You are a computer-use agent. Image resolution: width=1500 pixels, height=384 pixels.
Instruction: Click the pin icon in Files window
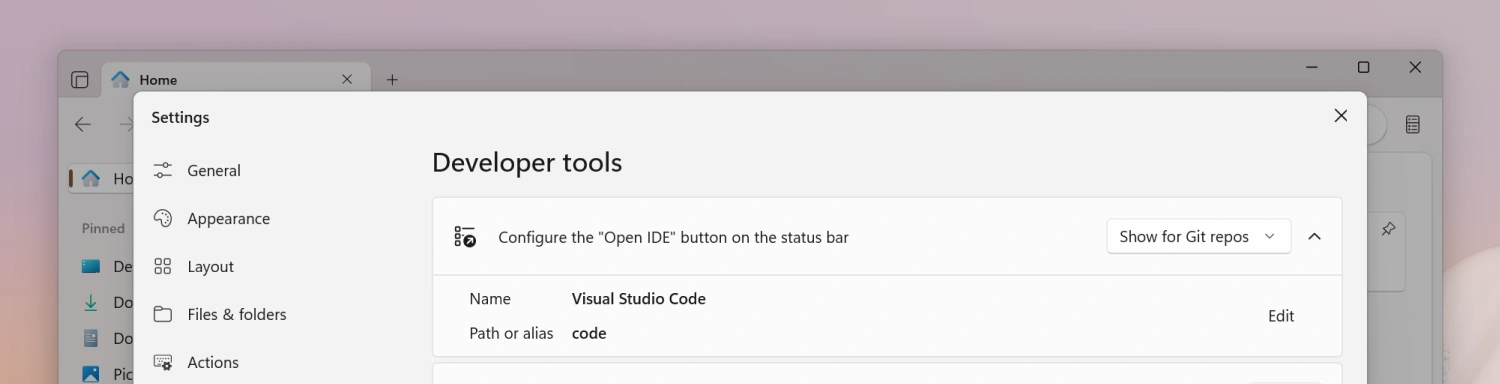pos(1388,229)
